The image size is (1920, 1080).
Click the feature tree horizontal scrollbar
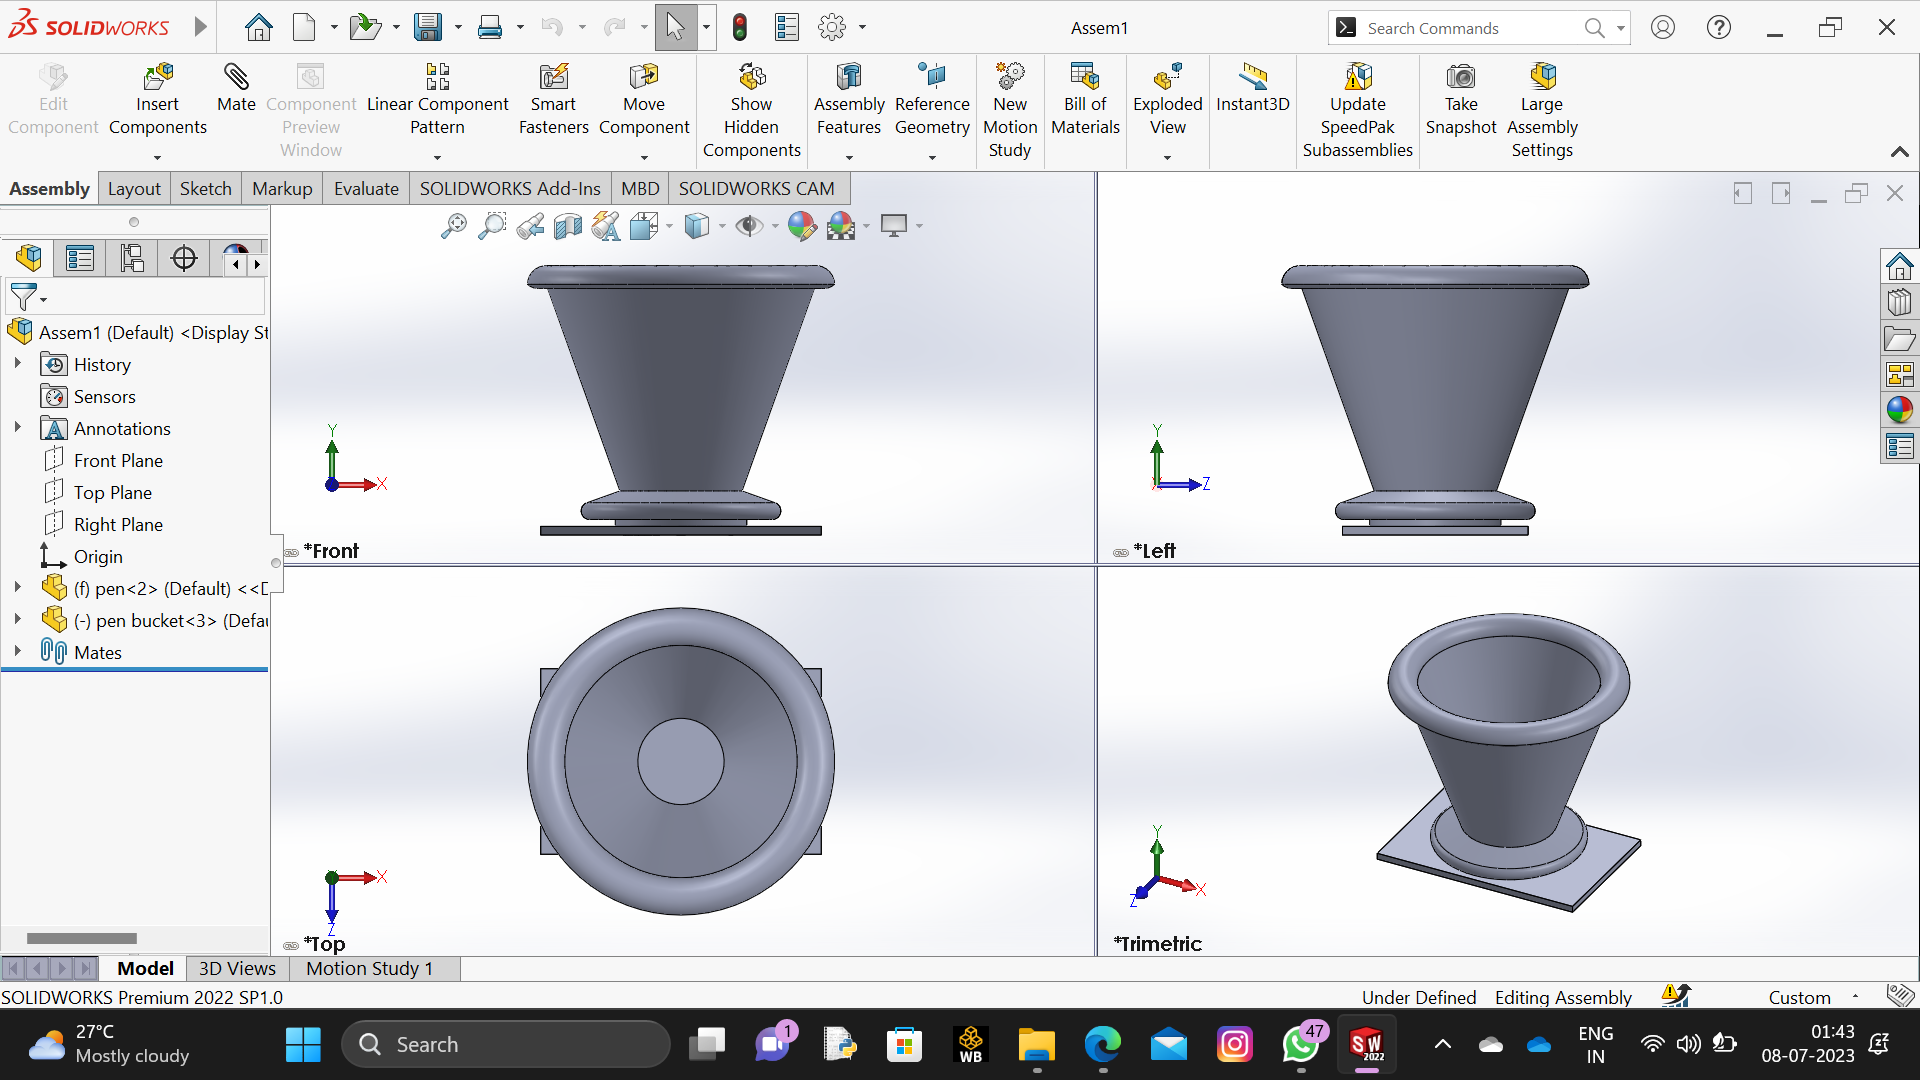pyautogui.click(x=82, y=938)
